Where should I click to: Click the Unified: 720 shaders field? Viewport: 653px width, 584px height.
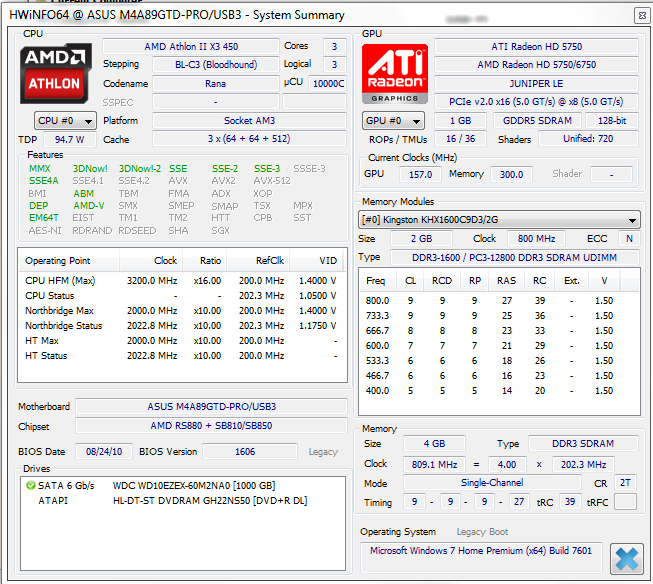(588, 139)
